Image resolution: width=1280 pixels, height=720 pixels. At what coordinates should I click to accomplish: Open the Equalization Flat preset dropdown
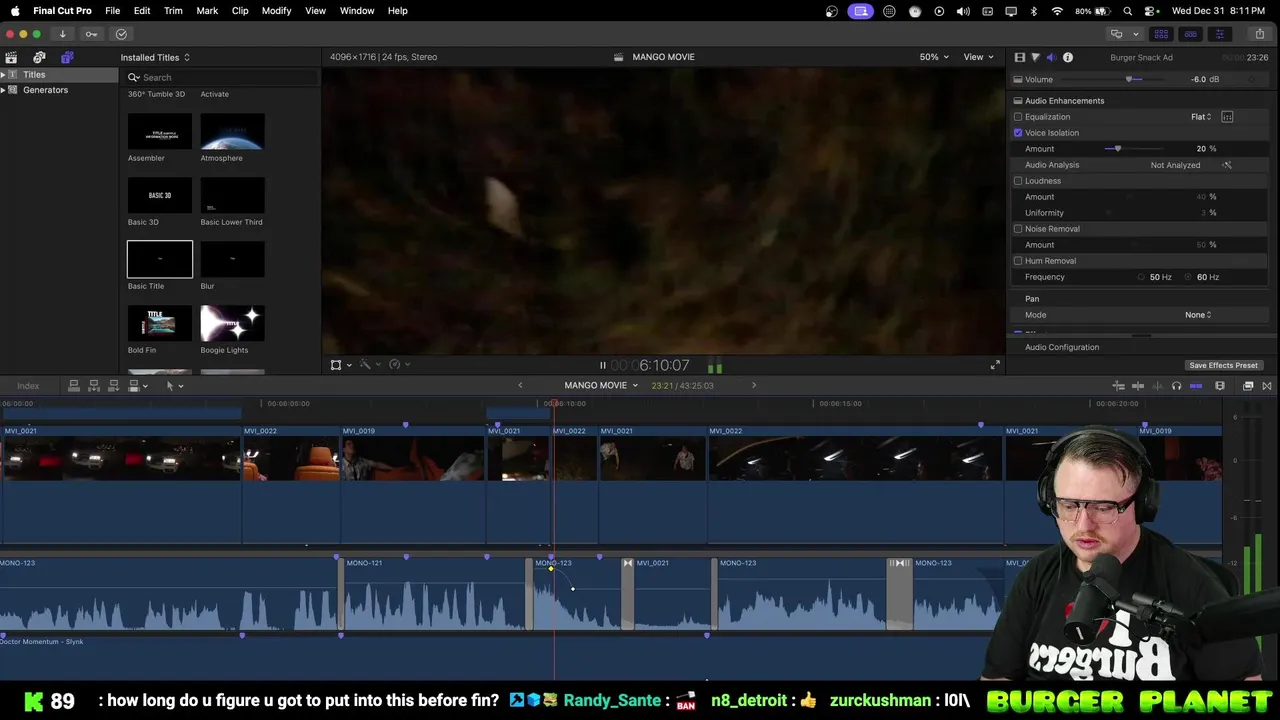(x=1201, y=117)
